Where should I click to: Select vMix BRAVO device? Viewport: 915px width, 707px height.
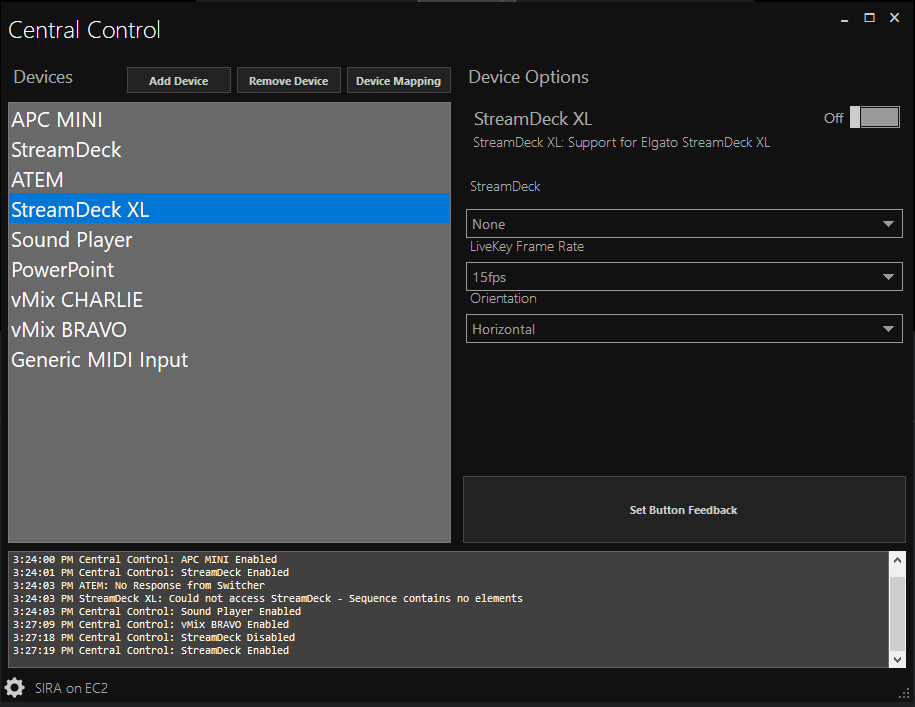coord(230,330)
